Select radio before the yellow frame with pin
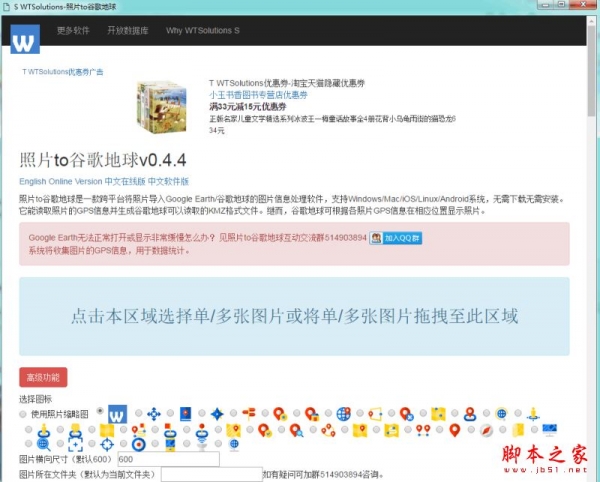This screenshot has height=482, width=600. click(360, 413)
